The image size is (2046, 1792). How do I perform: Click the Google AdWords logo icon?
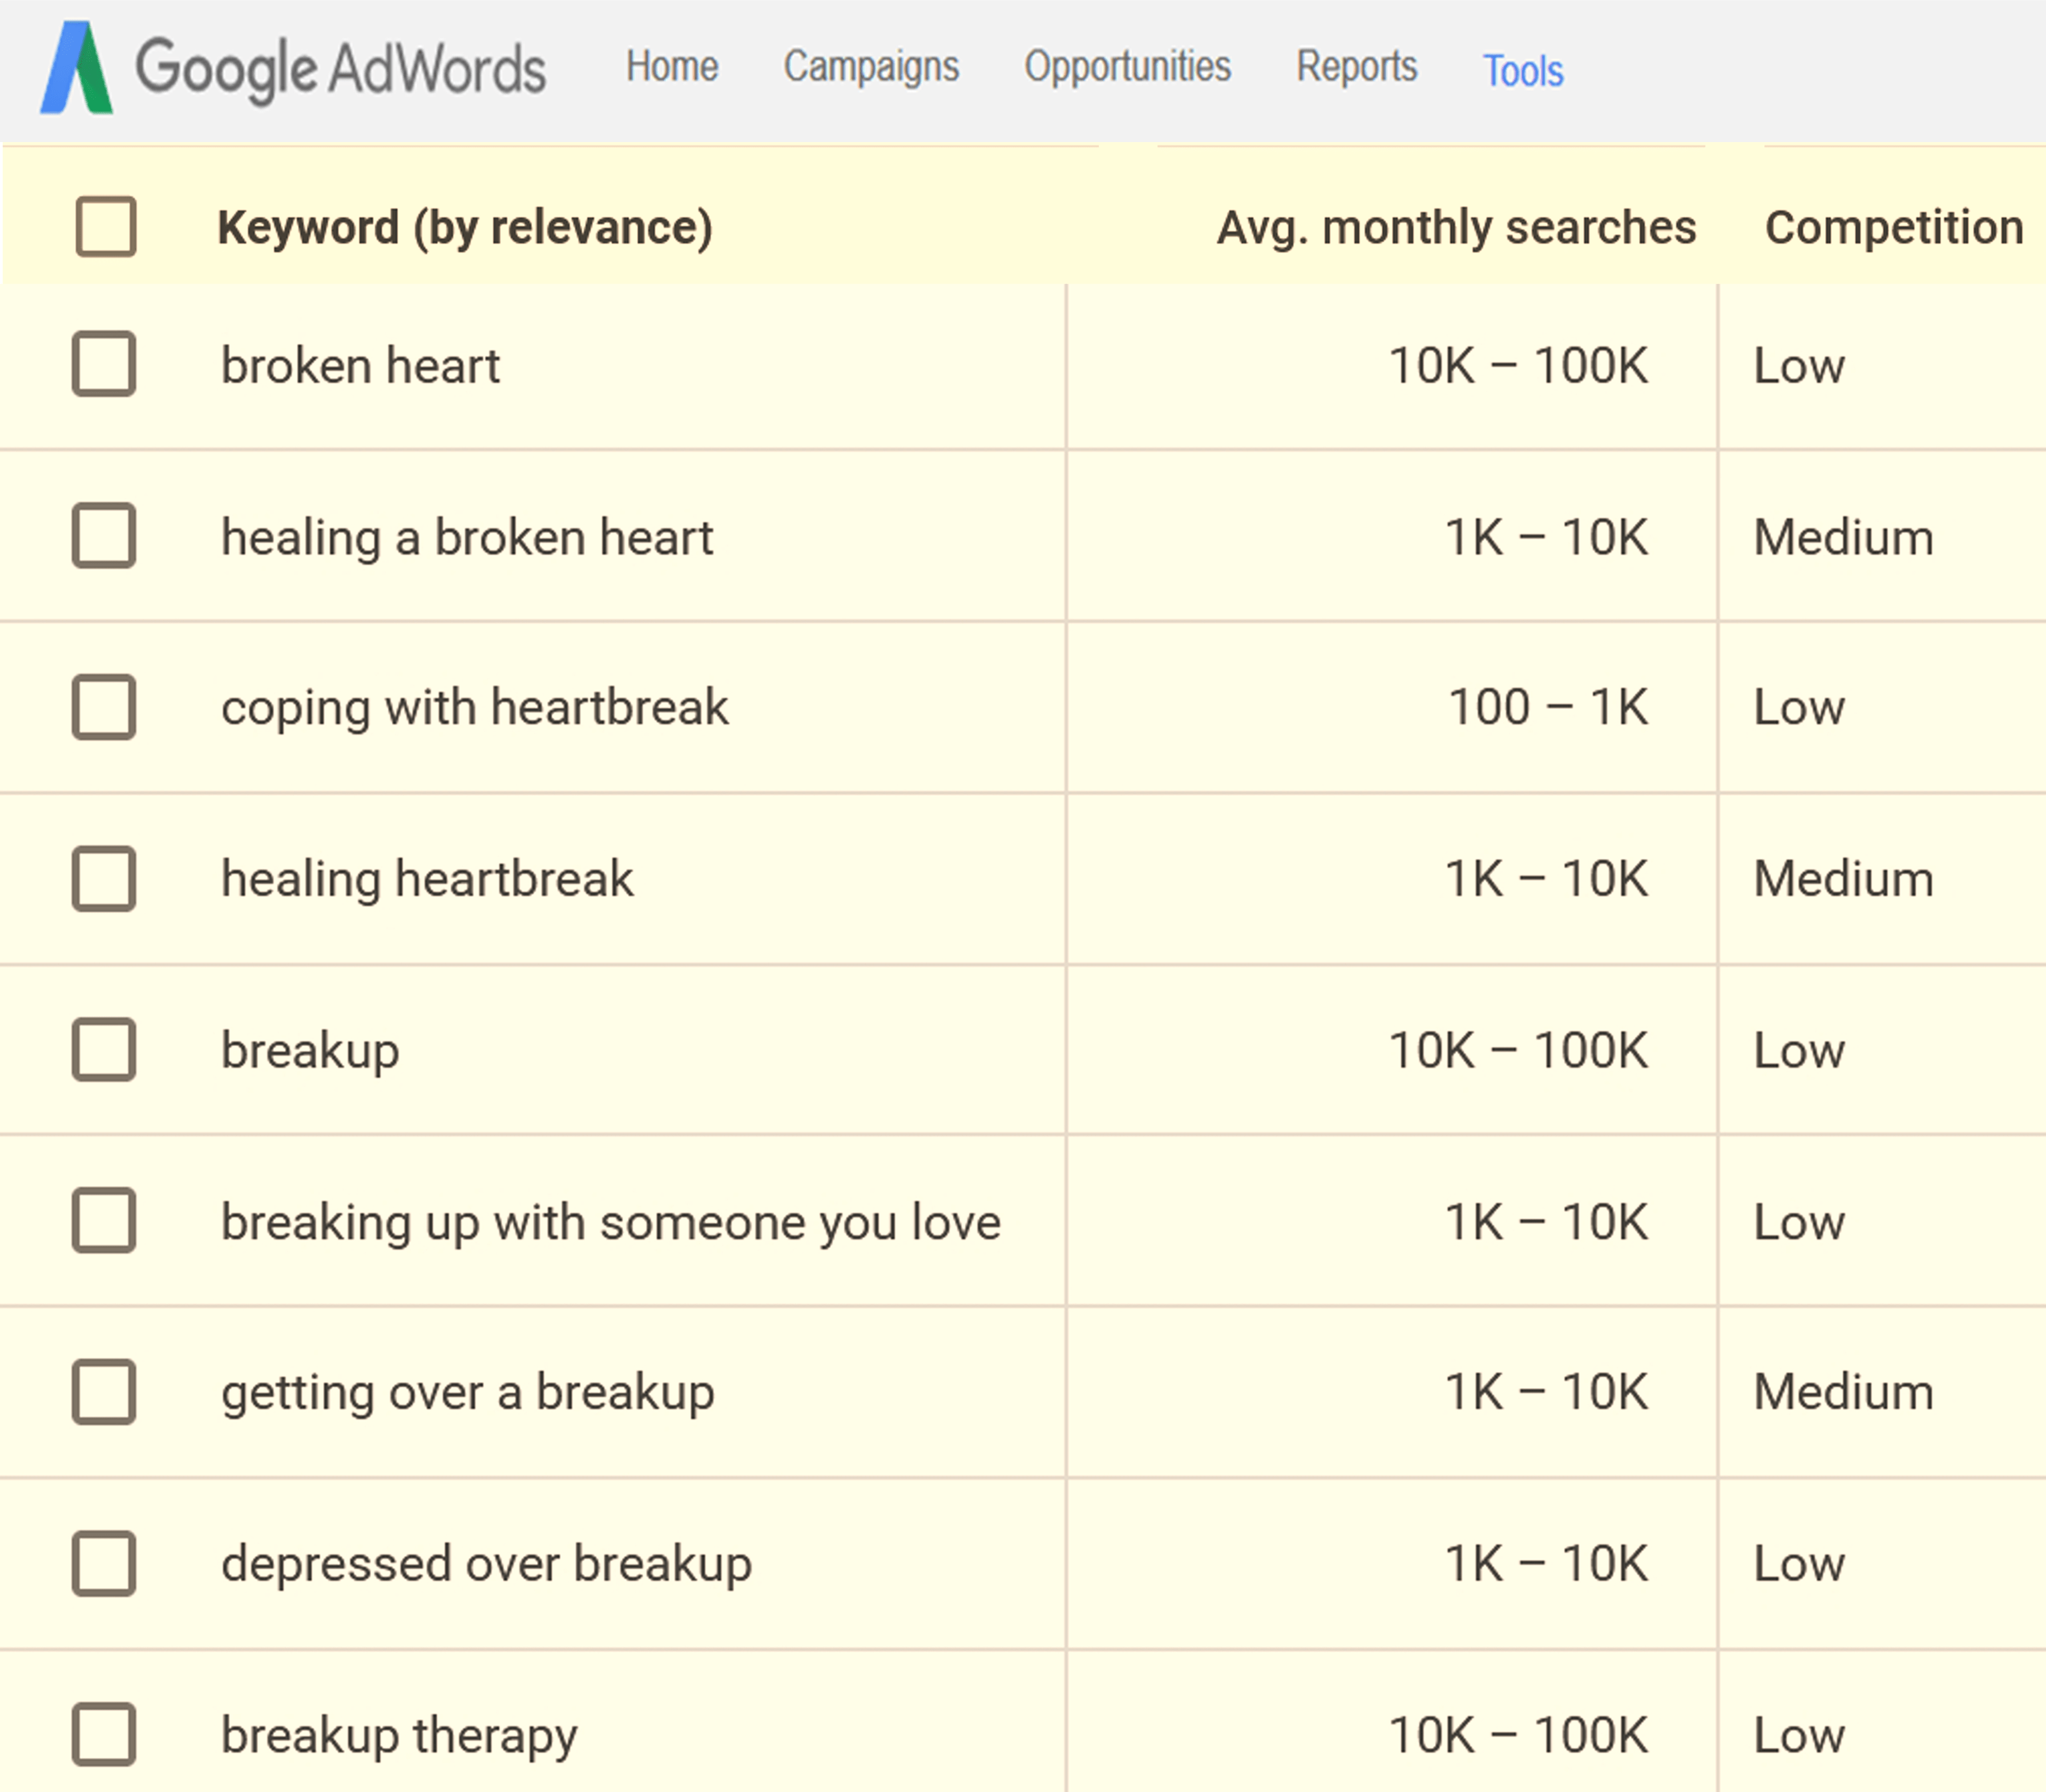click(x=77, y=68)
